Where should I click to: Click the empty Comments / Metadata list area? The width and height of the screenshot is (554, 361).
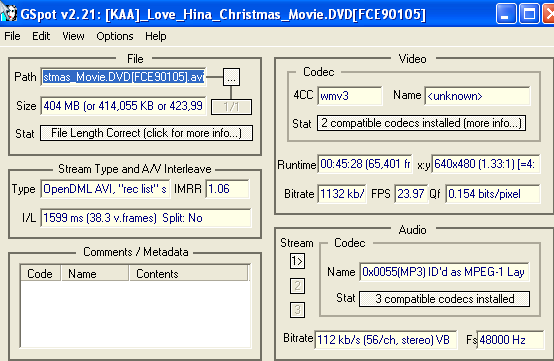135,314
